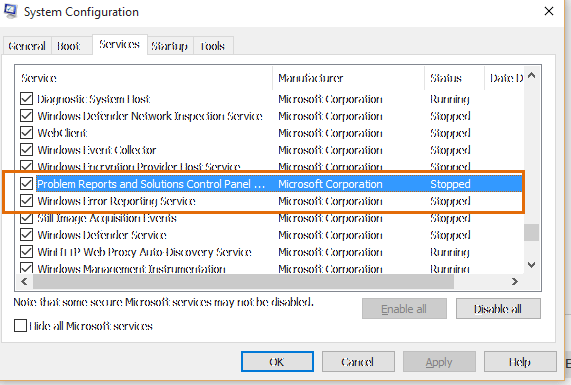Click the Enable all button
The width and height of the screenshot is (571, 385).
coord(404,309)
